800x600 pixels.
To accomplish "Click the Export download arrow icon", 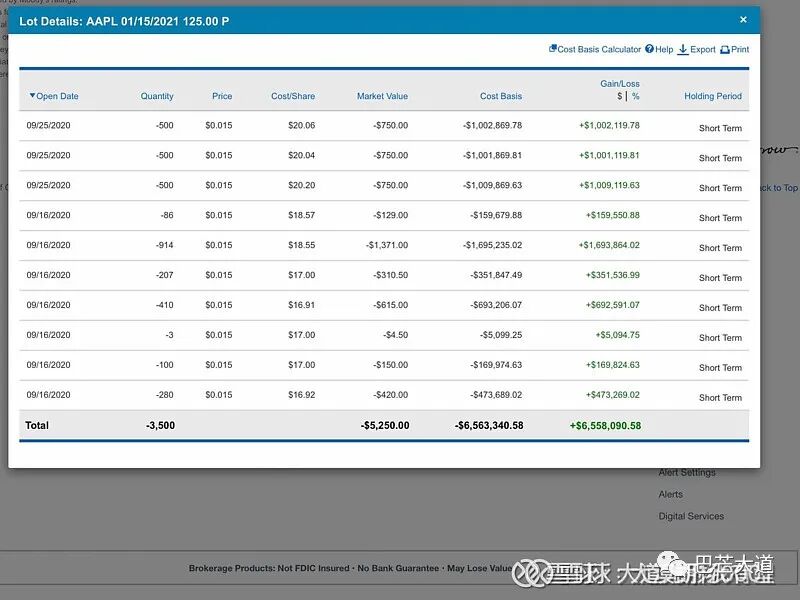I will (x=683, y=49).
